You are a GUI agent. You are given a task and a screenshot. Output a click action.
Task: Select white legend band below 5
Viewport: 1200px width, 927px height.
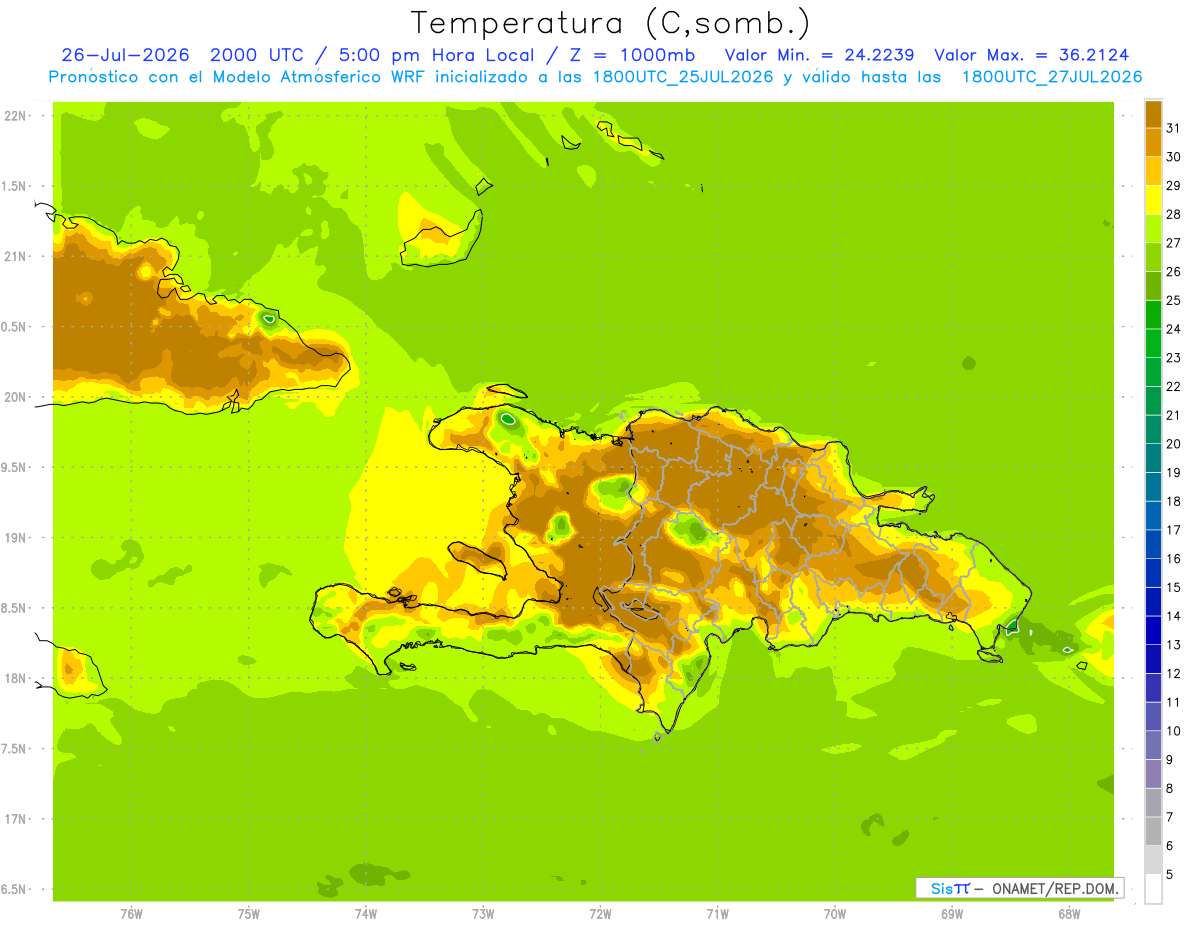(1153, 889)
